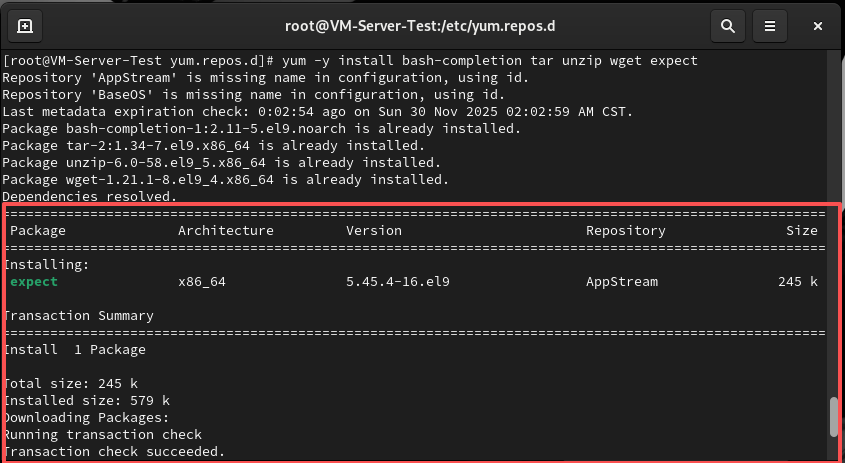The height and width of the screenshot is (463, 845).
Task: Click the Repository column header
Action: [625, 230]
